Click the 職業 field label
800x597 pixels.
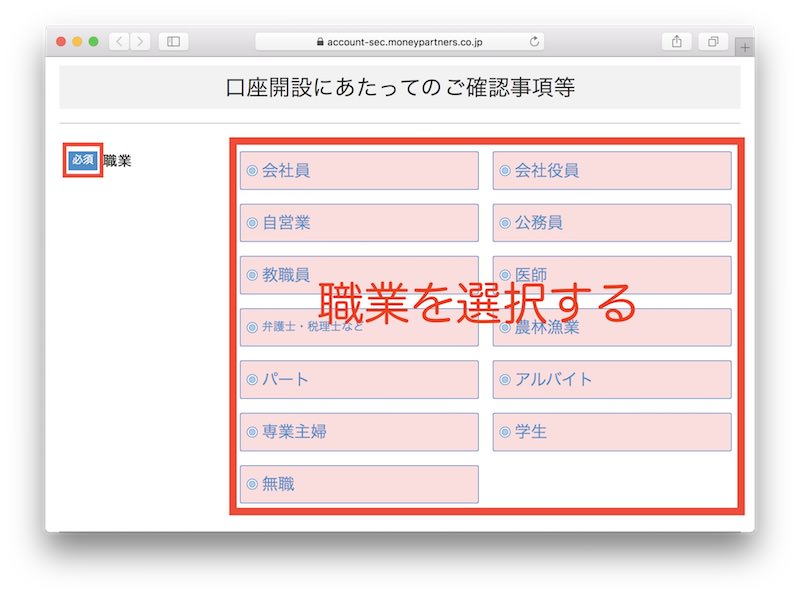117,161
